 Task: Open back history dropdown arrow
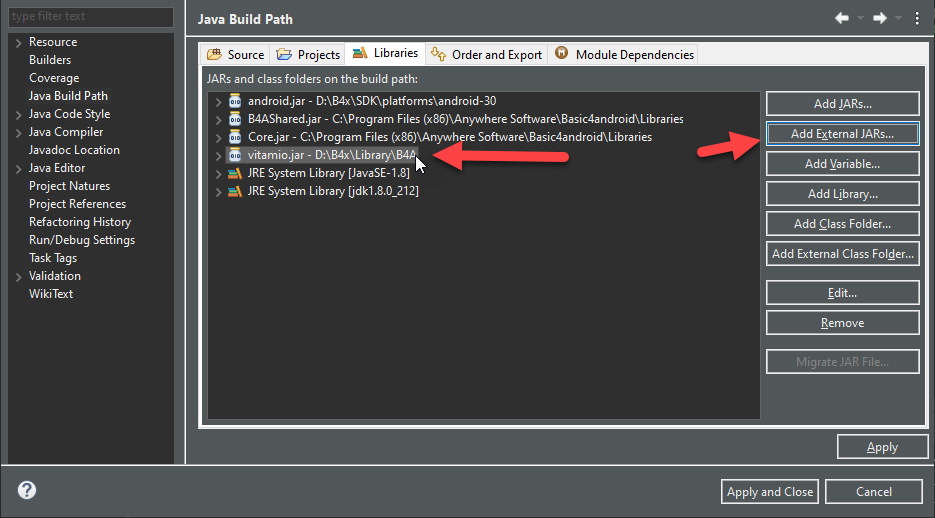tap(860, 18)
